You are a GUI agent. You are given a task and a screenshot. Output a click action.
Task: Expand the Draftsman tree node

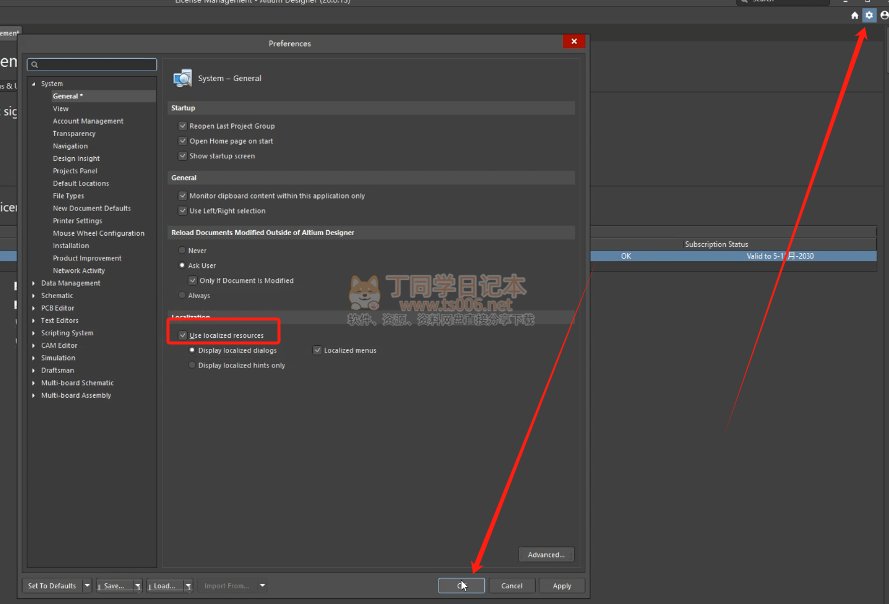33,370
